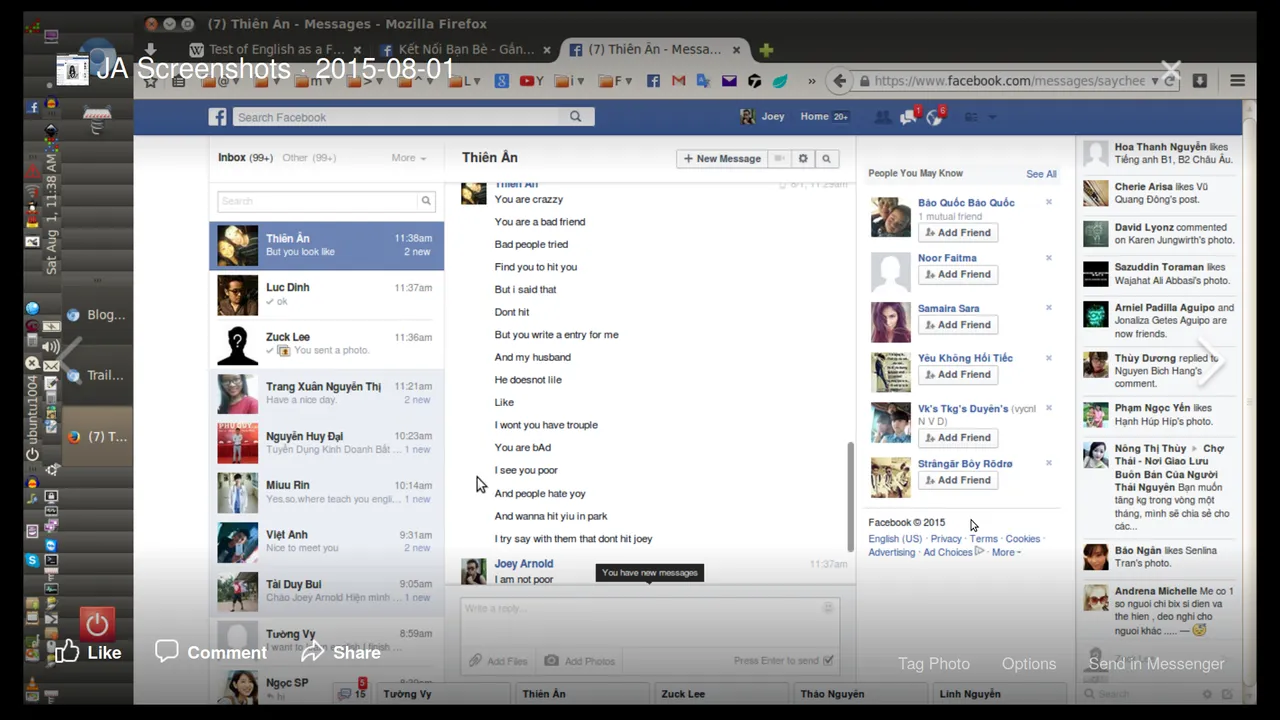Switch to the Other (99+) tab
The width and height of the screenshot is (1280, 720).
point(308,157)
